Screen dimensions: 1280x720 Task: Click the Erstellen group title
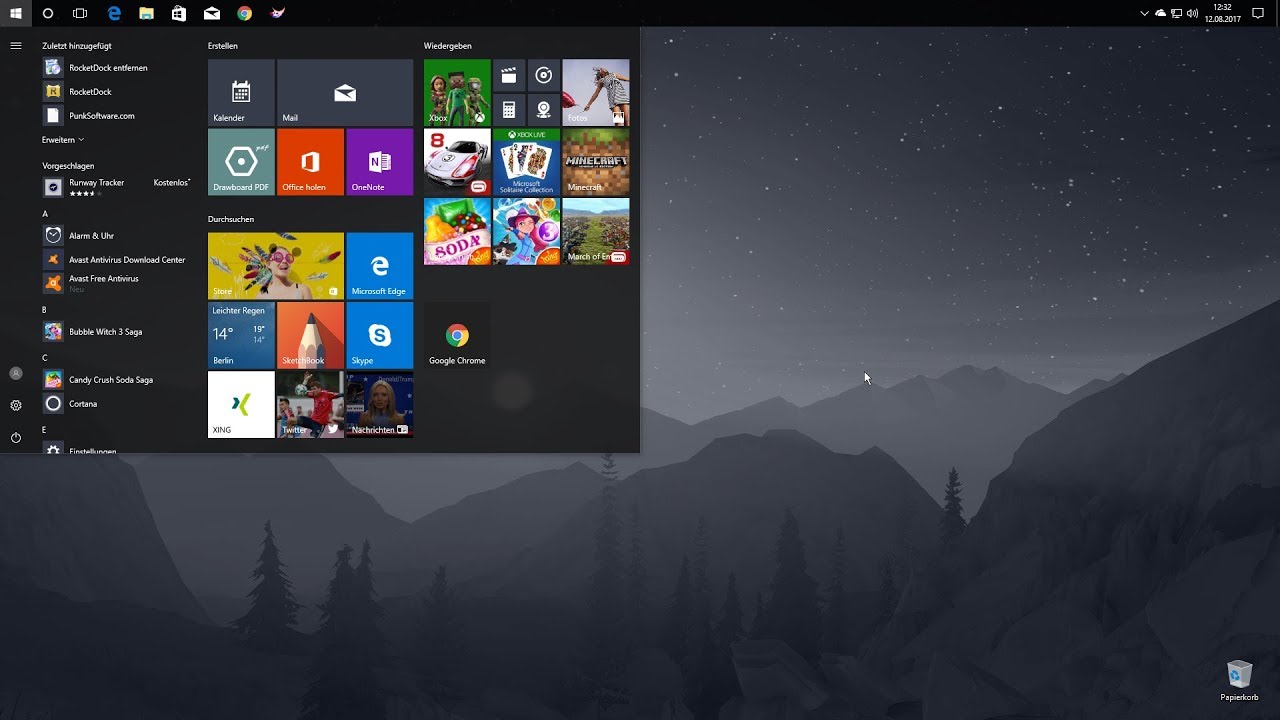(223, 46)
